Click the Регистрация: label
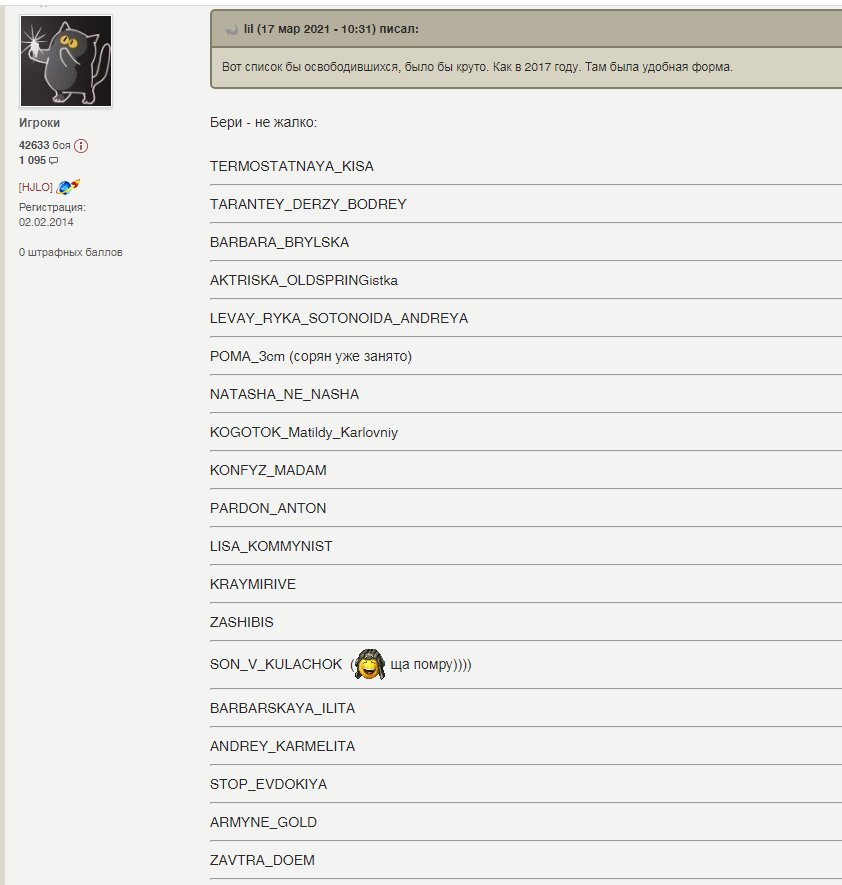842x885 pixels. point(52,208)
